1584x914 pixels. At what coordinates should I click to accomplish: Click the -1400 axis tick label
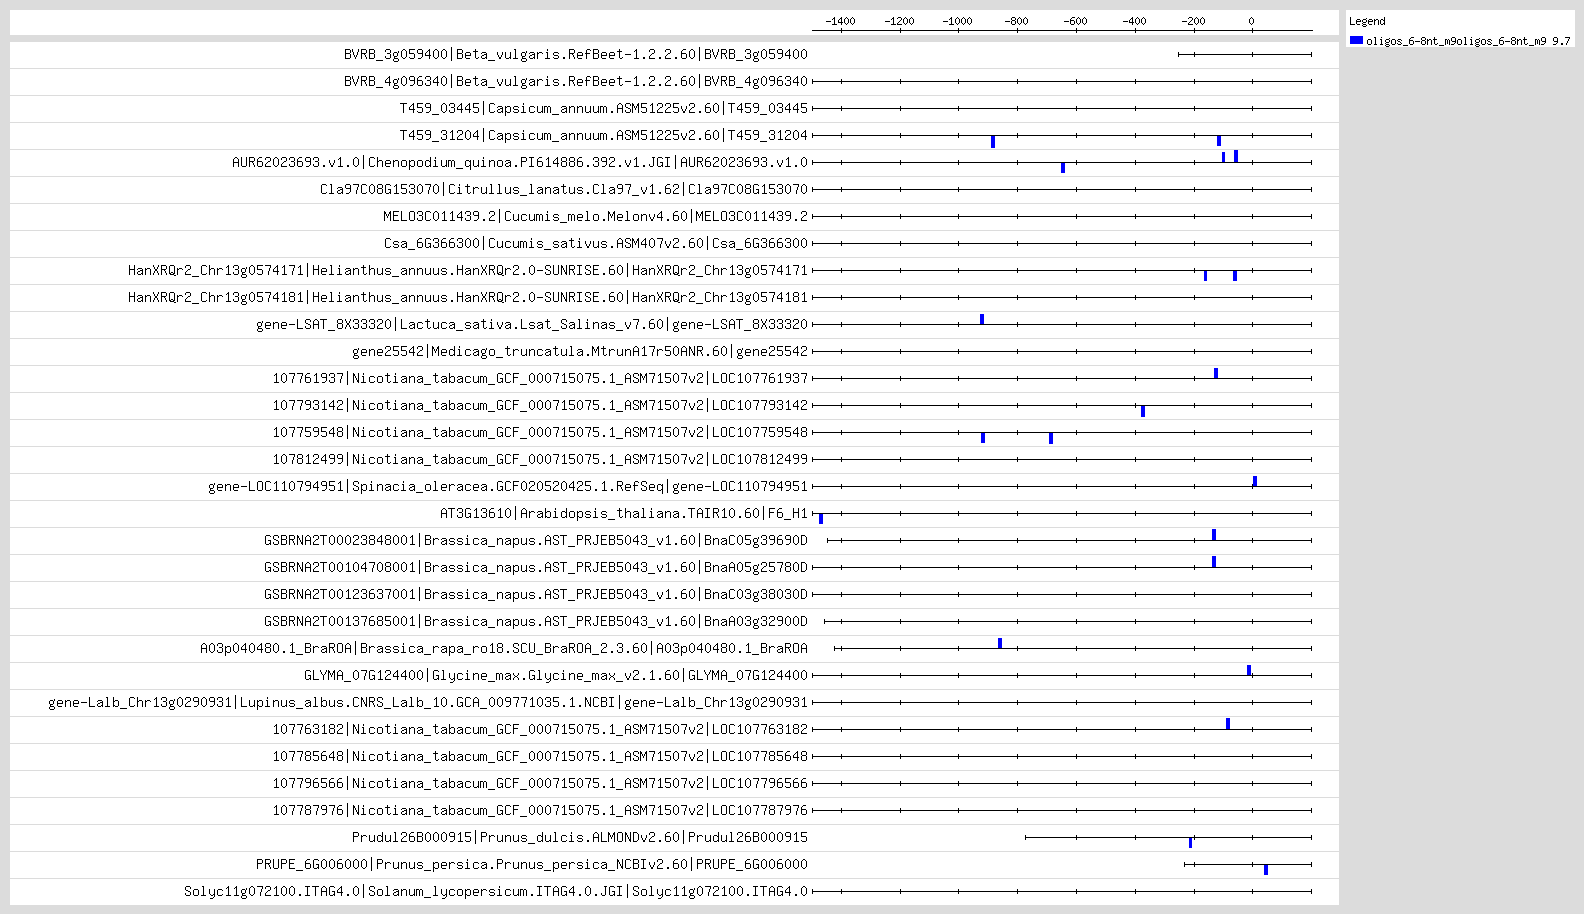(840, 21)
